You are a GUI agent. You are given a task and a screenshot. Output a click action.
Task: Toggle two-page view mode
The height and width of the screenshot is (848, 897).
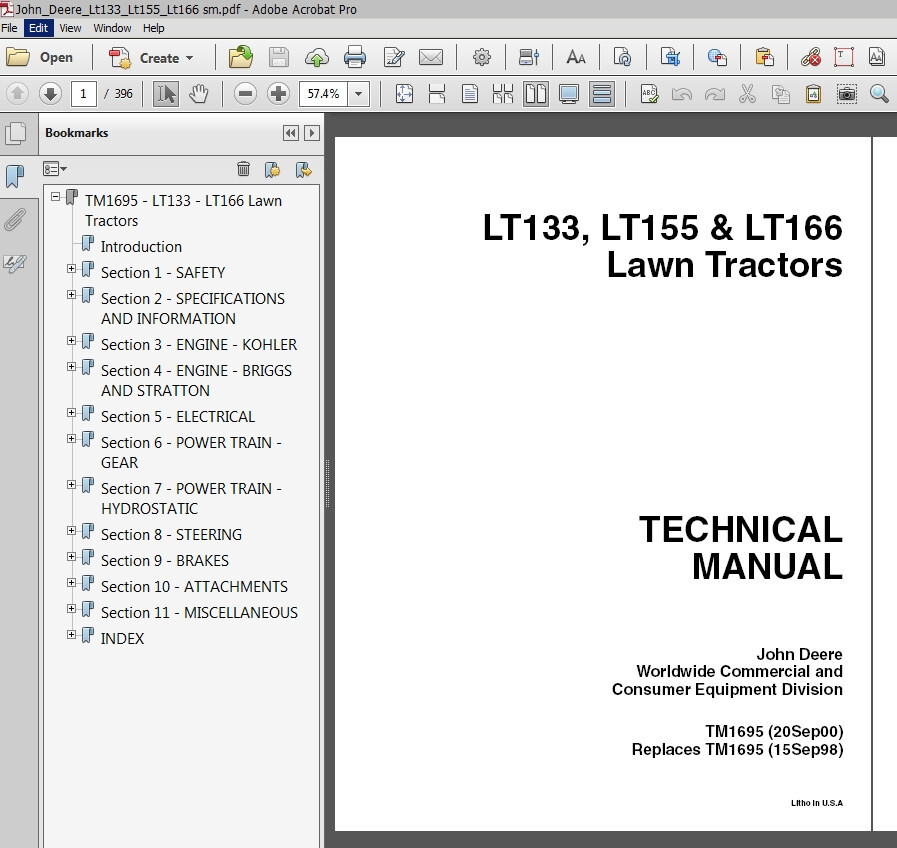[536, 94]
